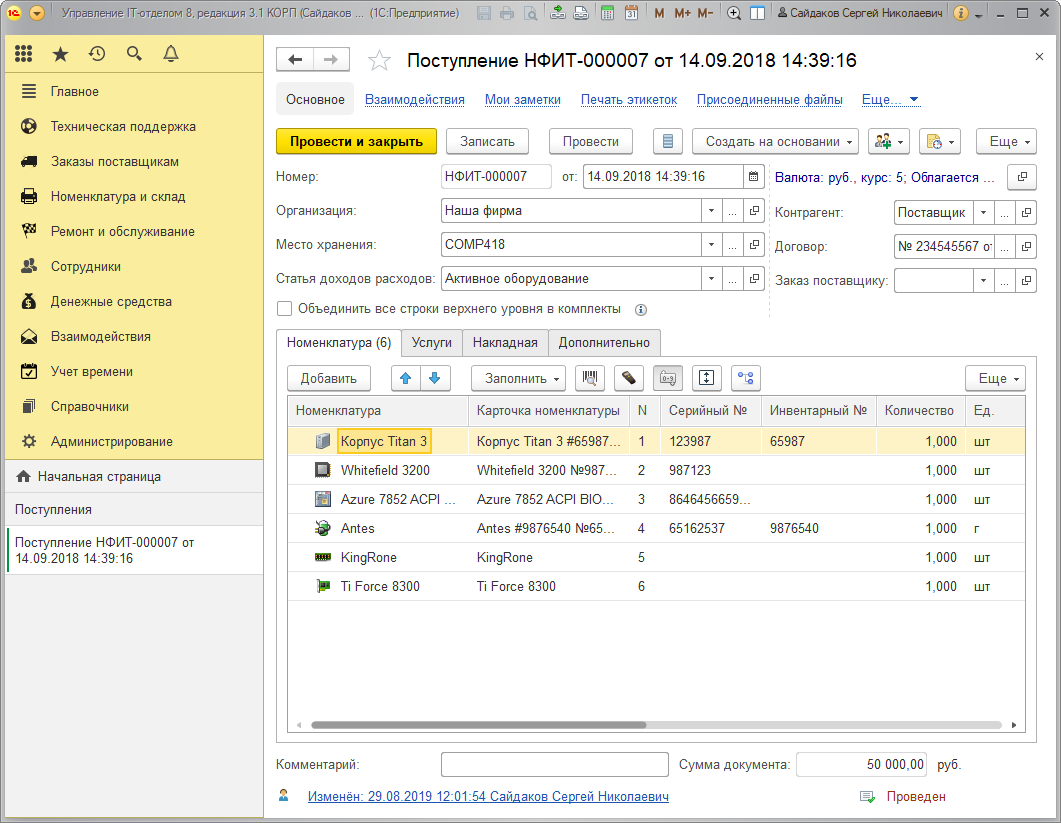Open Создать на основании dropdown

(x=775, y=141)
